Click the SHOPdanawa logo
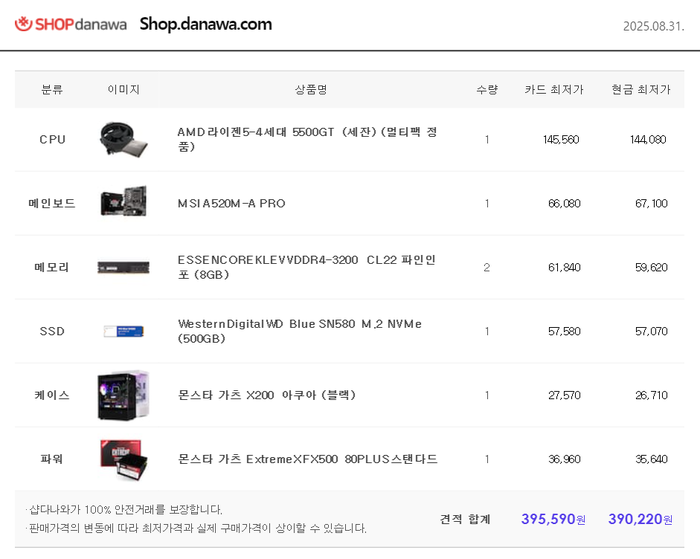 coord(71,24)
